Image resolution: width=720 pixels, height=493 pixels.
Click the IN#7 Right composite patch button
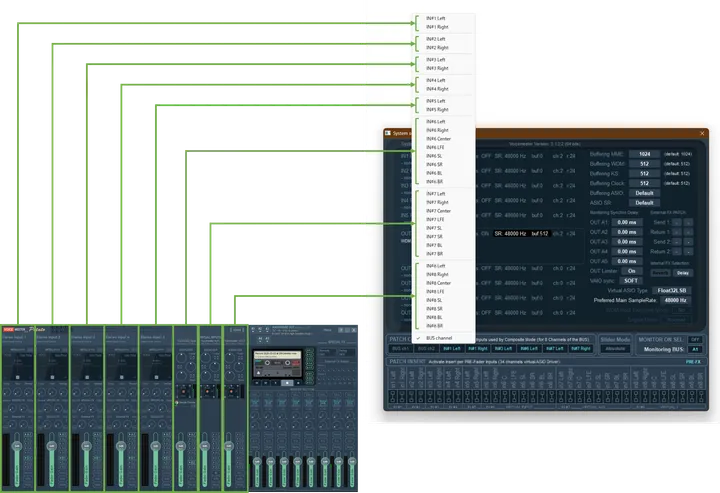580,349
